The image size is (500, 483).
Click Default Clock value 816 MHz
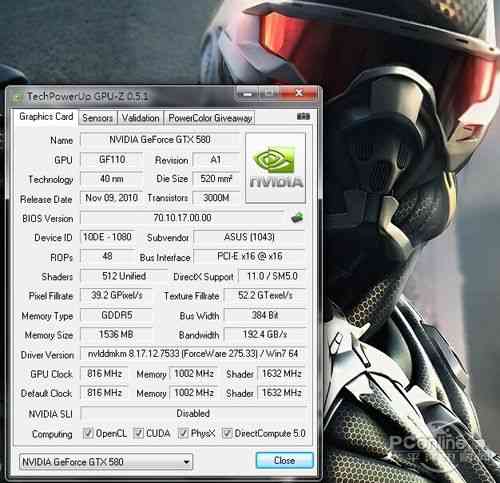pyautogui.click(x=104, y=393)
